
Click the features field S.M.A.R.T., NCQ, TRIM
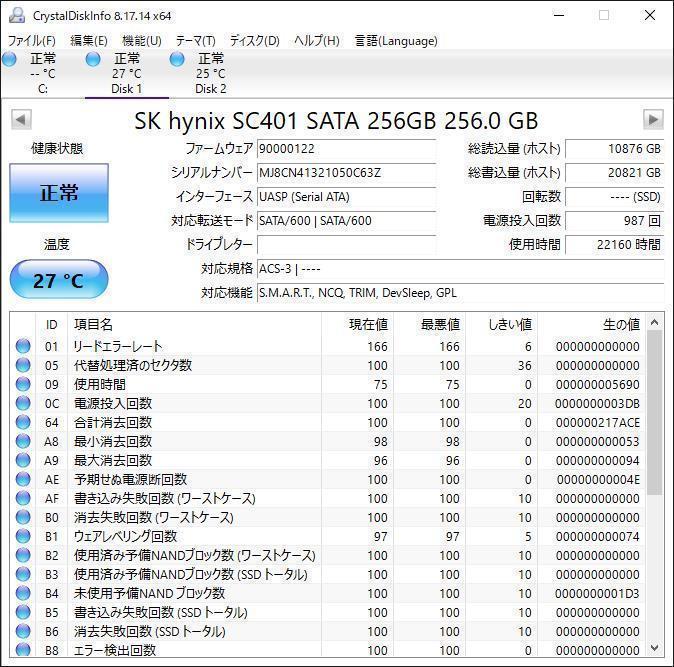point(460,293)
